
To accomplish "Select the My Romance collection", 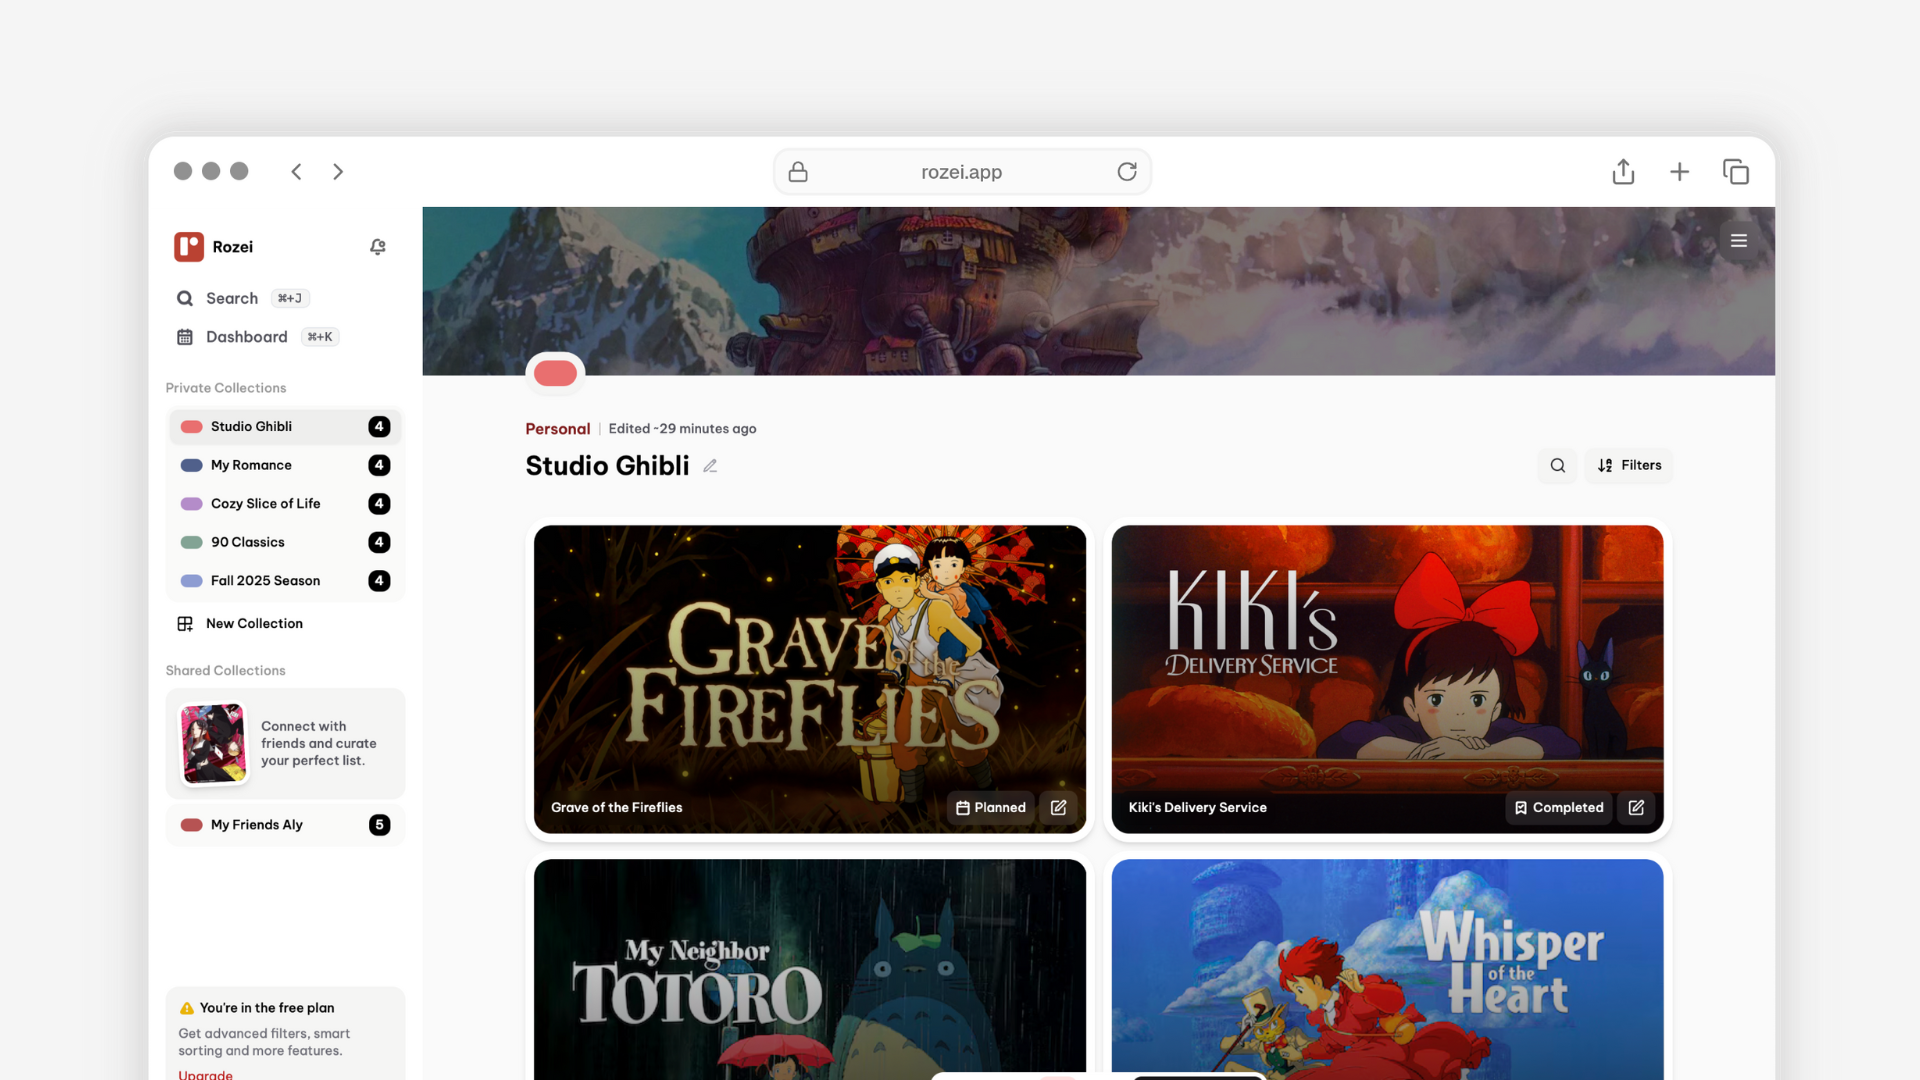I will tap(251, 466).
